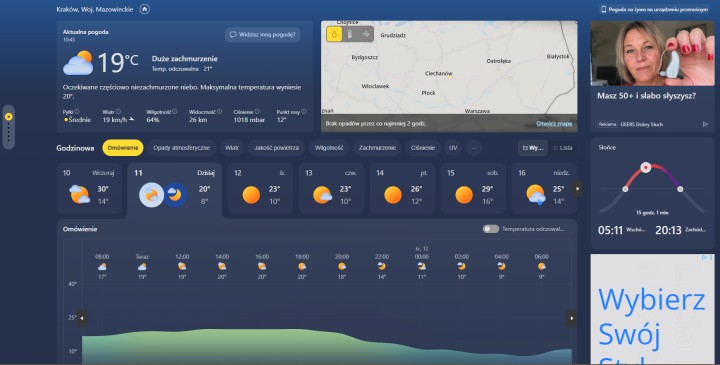Click 'Widzisz inną pogodę?' feedback button
Viewport: 720px width, 365px height.
pos(263,34)
